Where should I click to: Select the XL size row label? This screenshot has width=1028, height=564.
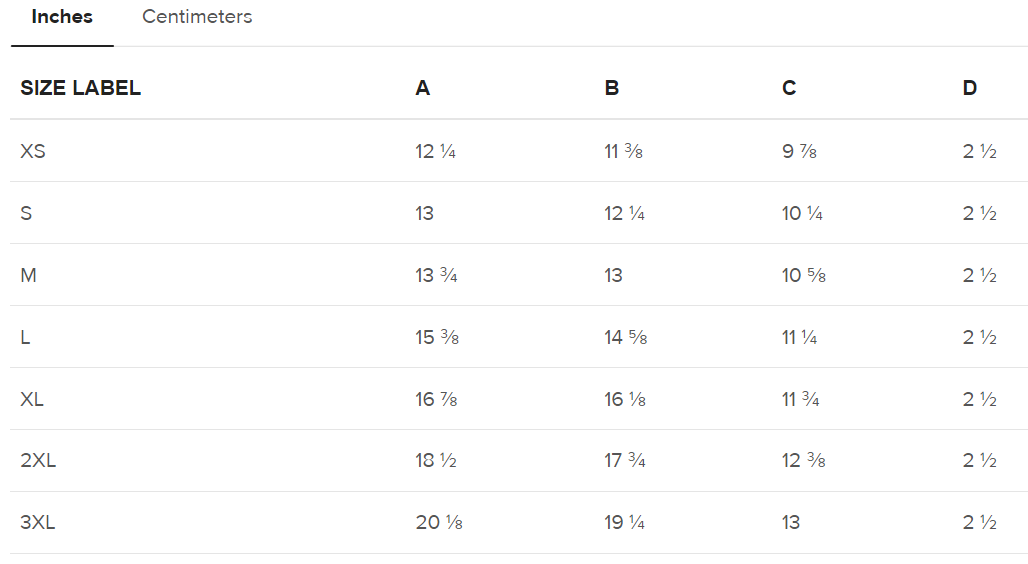click(32, 400)
